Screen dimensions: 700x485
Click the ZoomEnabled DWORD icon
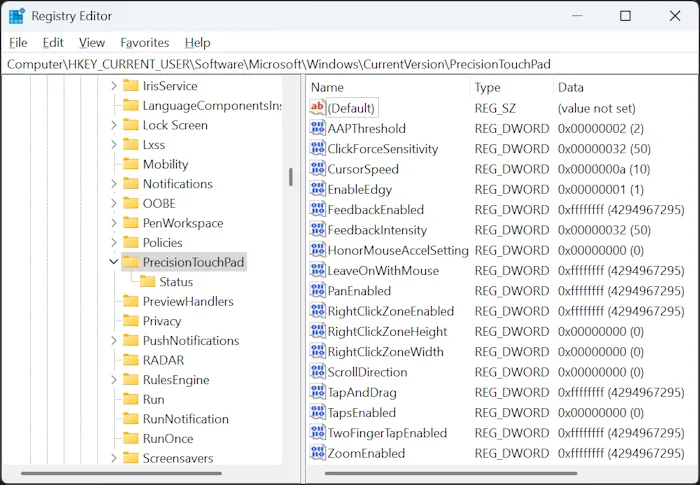317,453
